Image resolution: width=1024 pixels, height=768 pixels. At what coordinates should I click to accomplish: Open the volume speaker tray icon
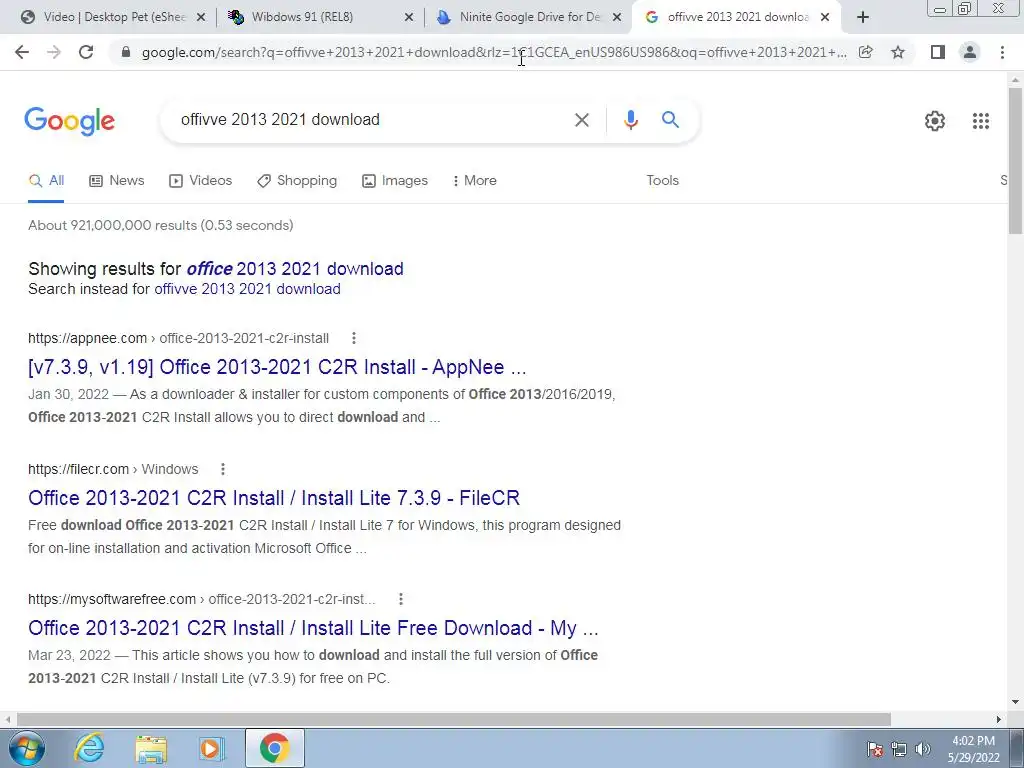(922, 749)
